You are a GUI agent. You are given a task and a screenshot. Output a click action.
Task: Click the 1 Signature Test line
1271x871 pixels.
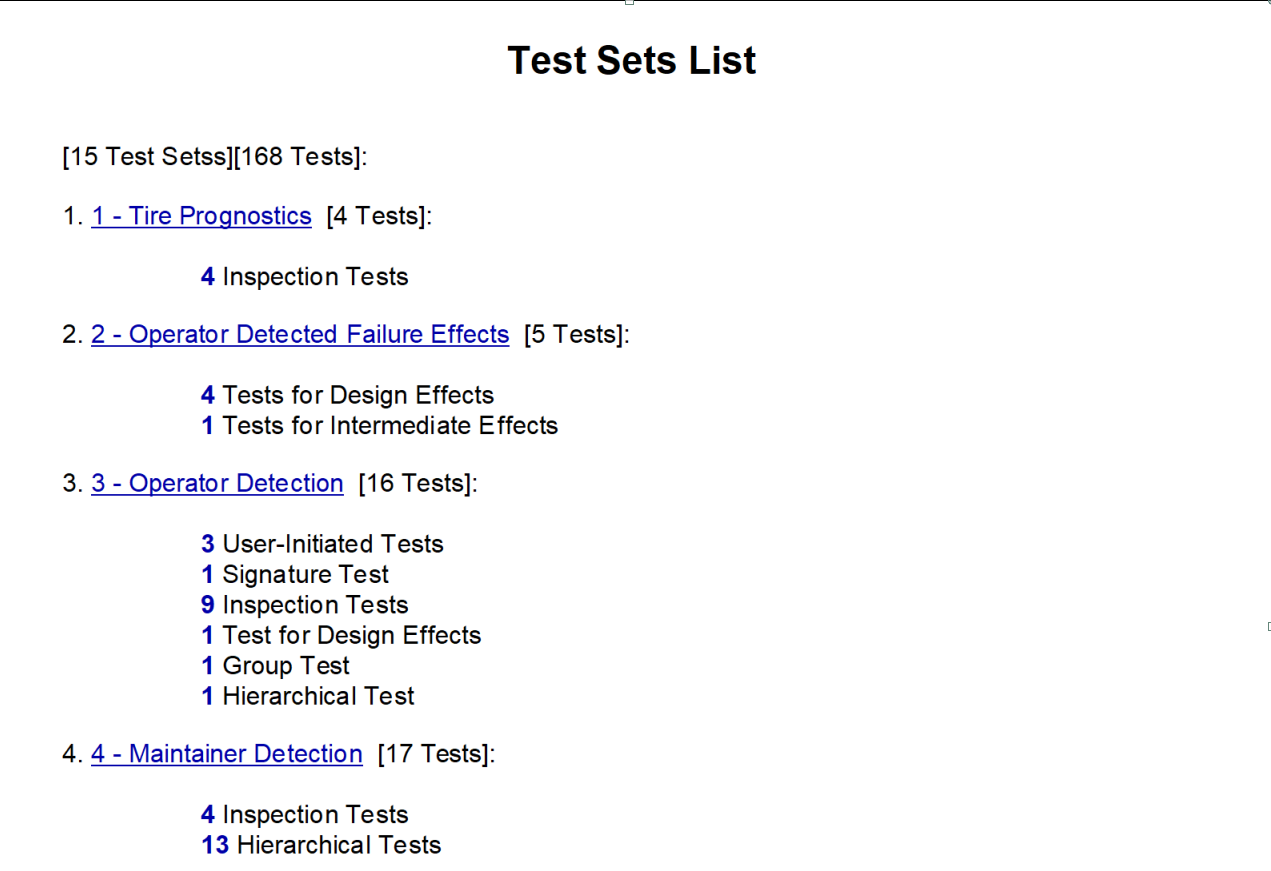[295, 575]
